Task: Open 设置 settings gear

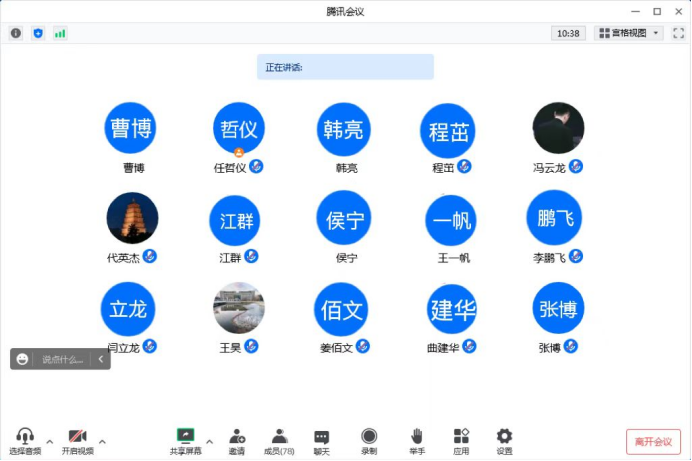Action: click(504, 440)
